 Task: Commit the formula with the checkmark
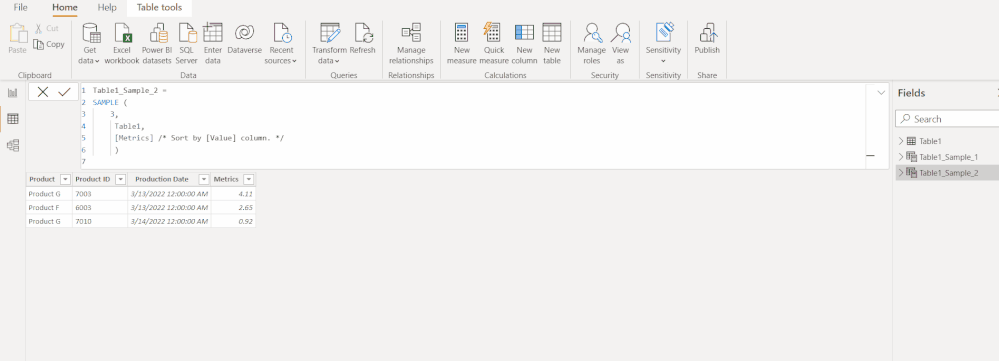pyautogui.click(x=64, y=92)
